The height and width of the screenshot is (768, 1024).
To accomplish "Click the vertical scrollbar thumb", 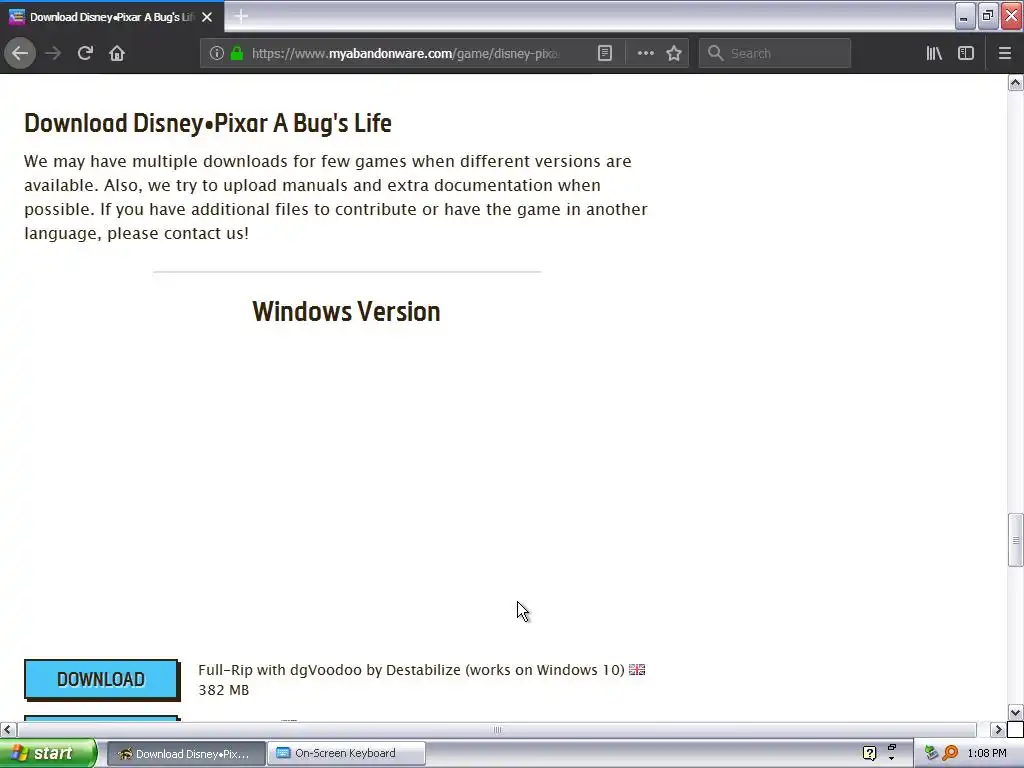I will click(1015, 540).
